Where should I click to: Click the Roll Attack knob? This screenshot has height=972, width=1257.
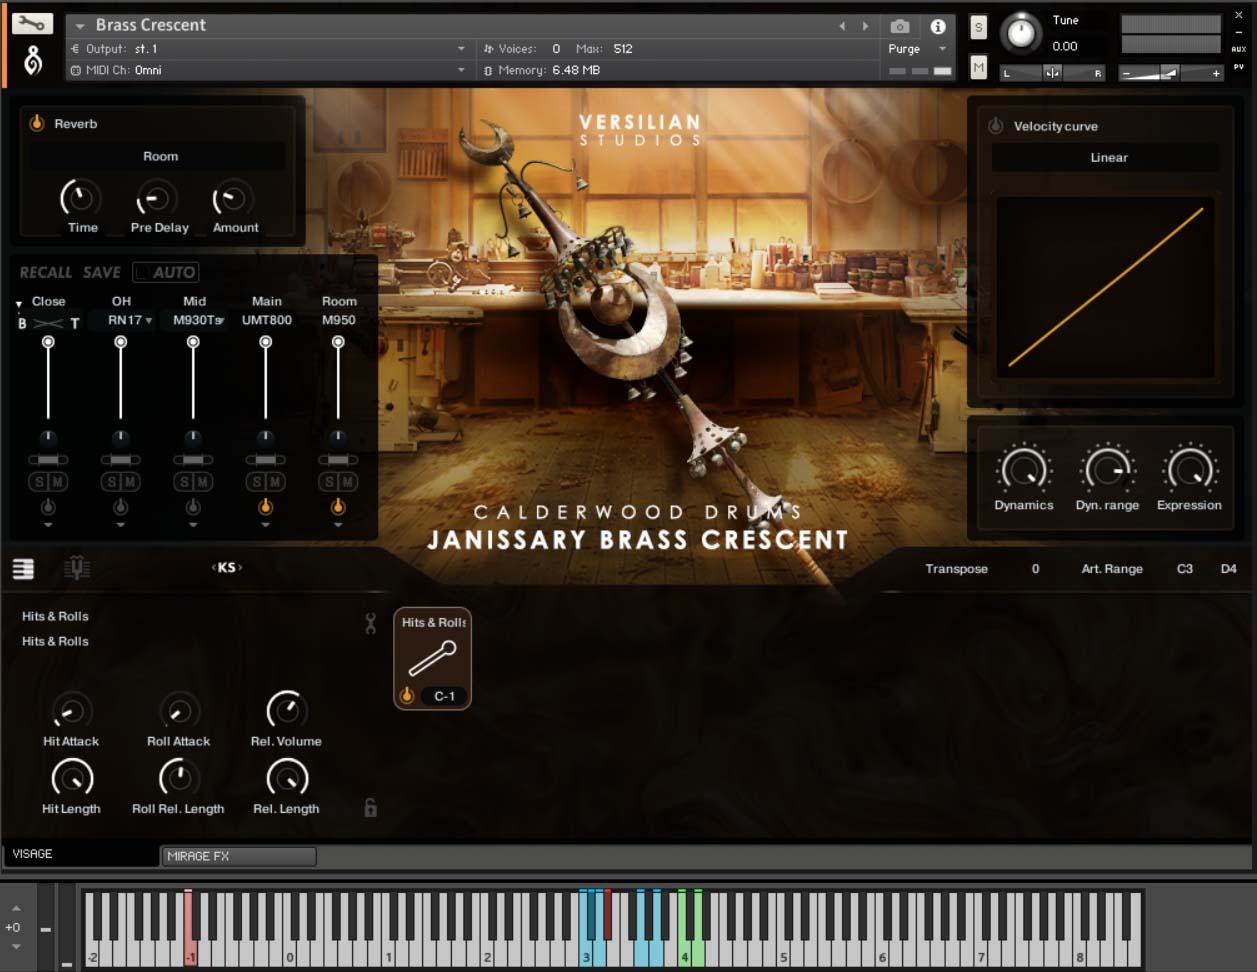(179, 711)
